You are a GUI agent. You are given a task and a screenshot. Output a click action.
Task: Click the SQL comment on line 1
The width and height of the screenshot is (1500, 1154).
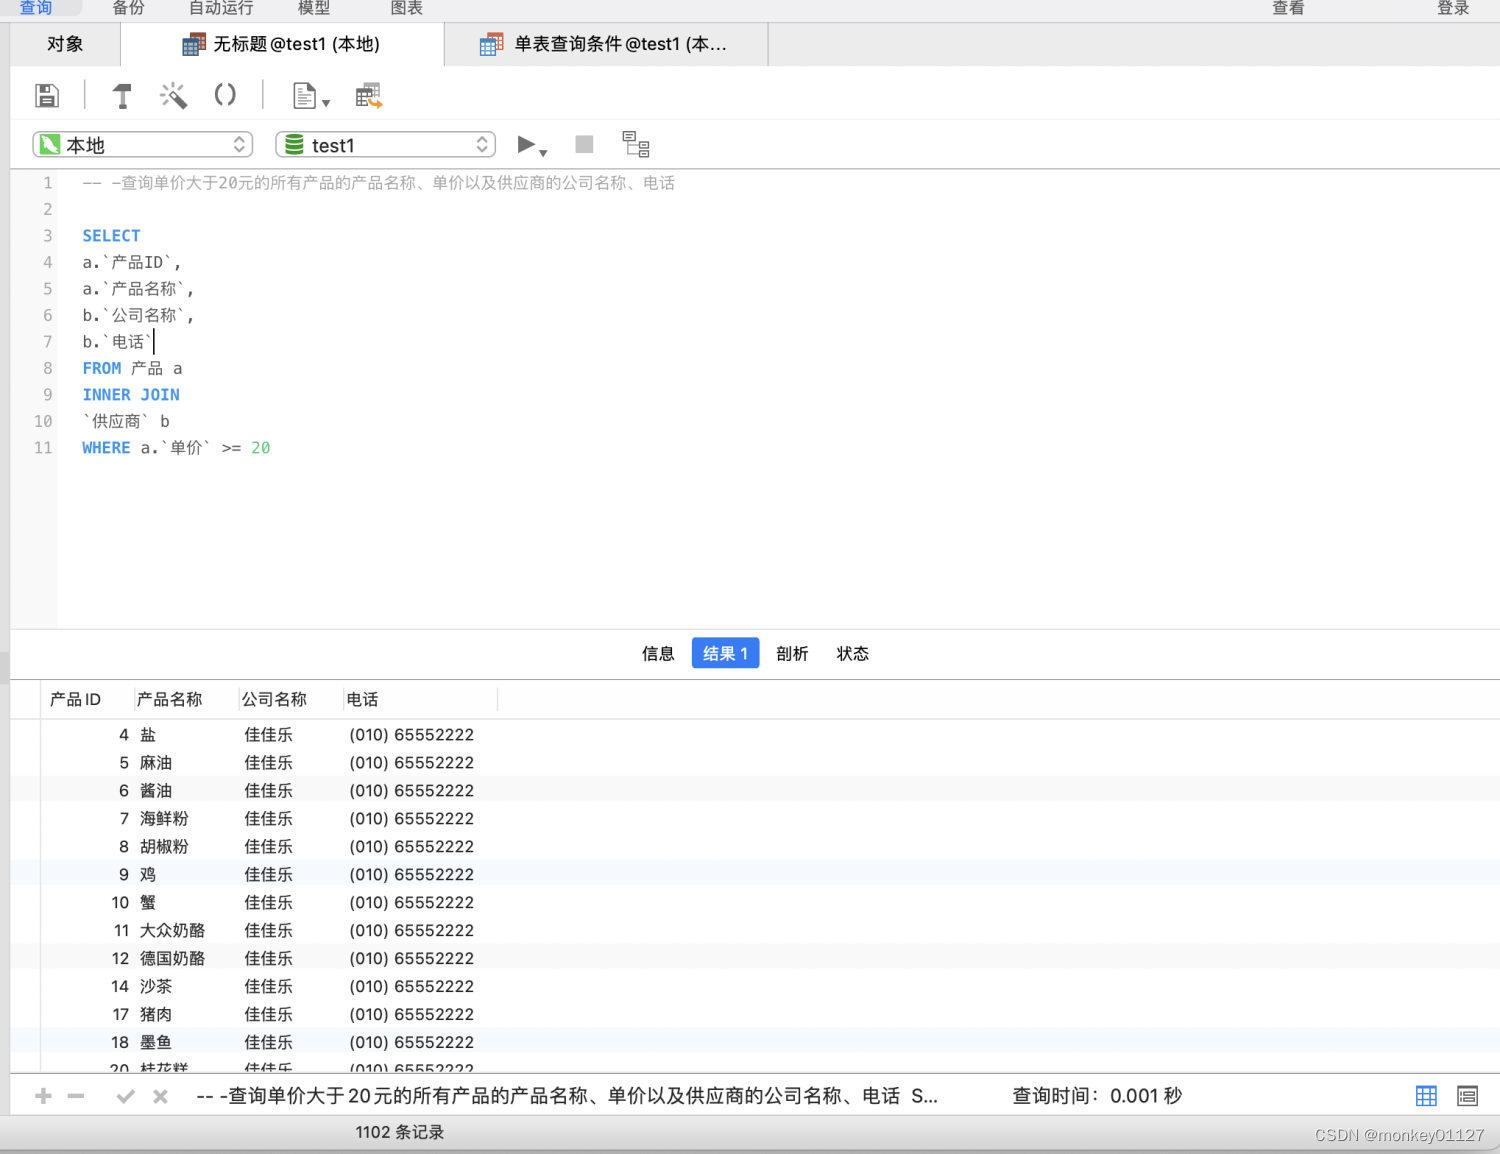379,183
